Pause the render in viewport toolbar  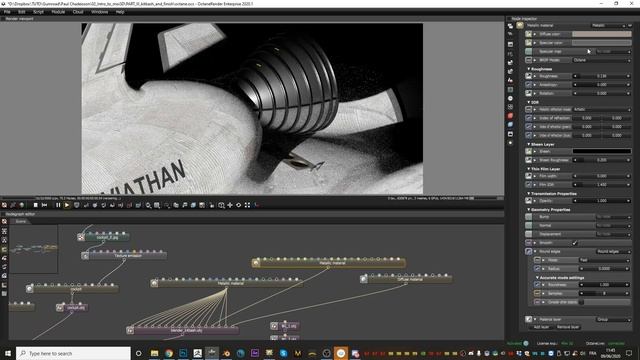tap(58, 205)
